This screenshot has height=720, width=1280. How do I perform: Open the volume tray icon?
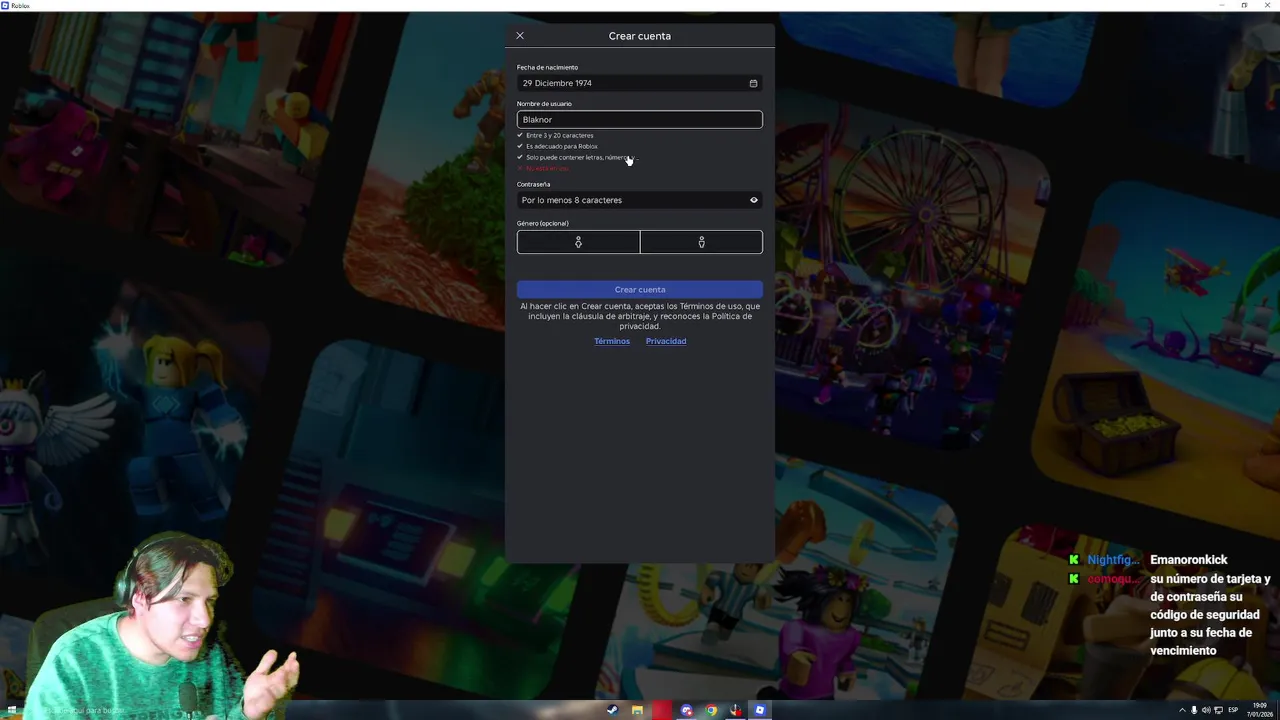pos(1206,710)
